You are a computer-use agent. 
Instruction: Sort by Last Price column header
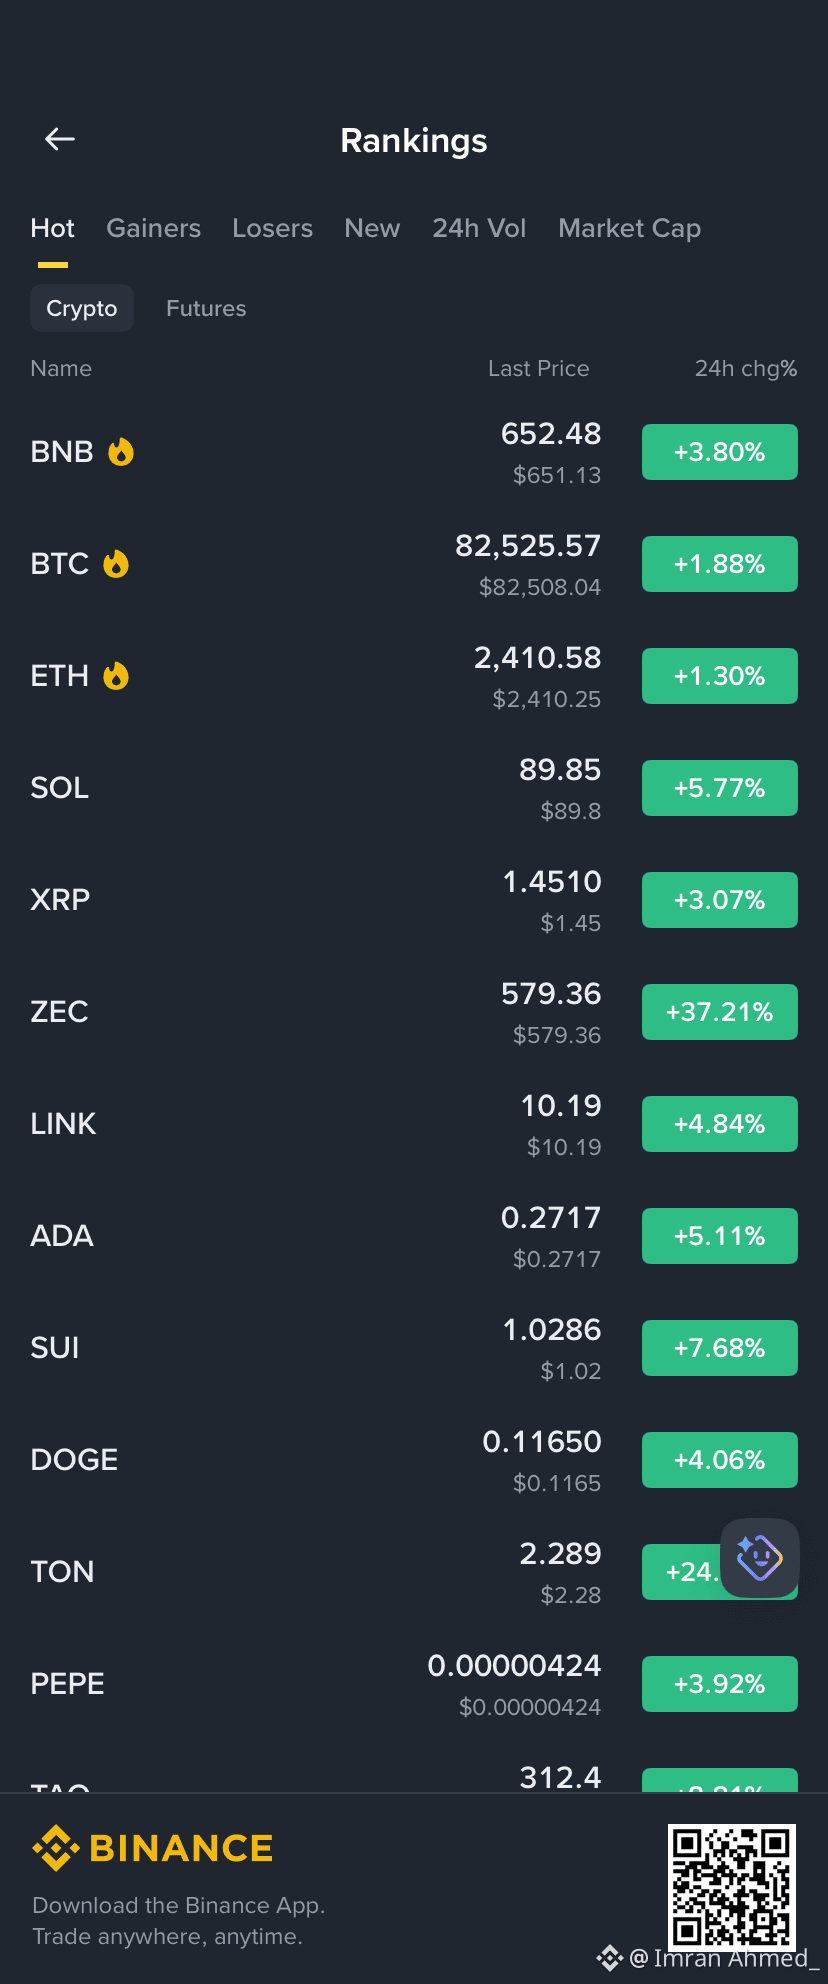click(x=538, y=368)
